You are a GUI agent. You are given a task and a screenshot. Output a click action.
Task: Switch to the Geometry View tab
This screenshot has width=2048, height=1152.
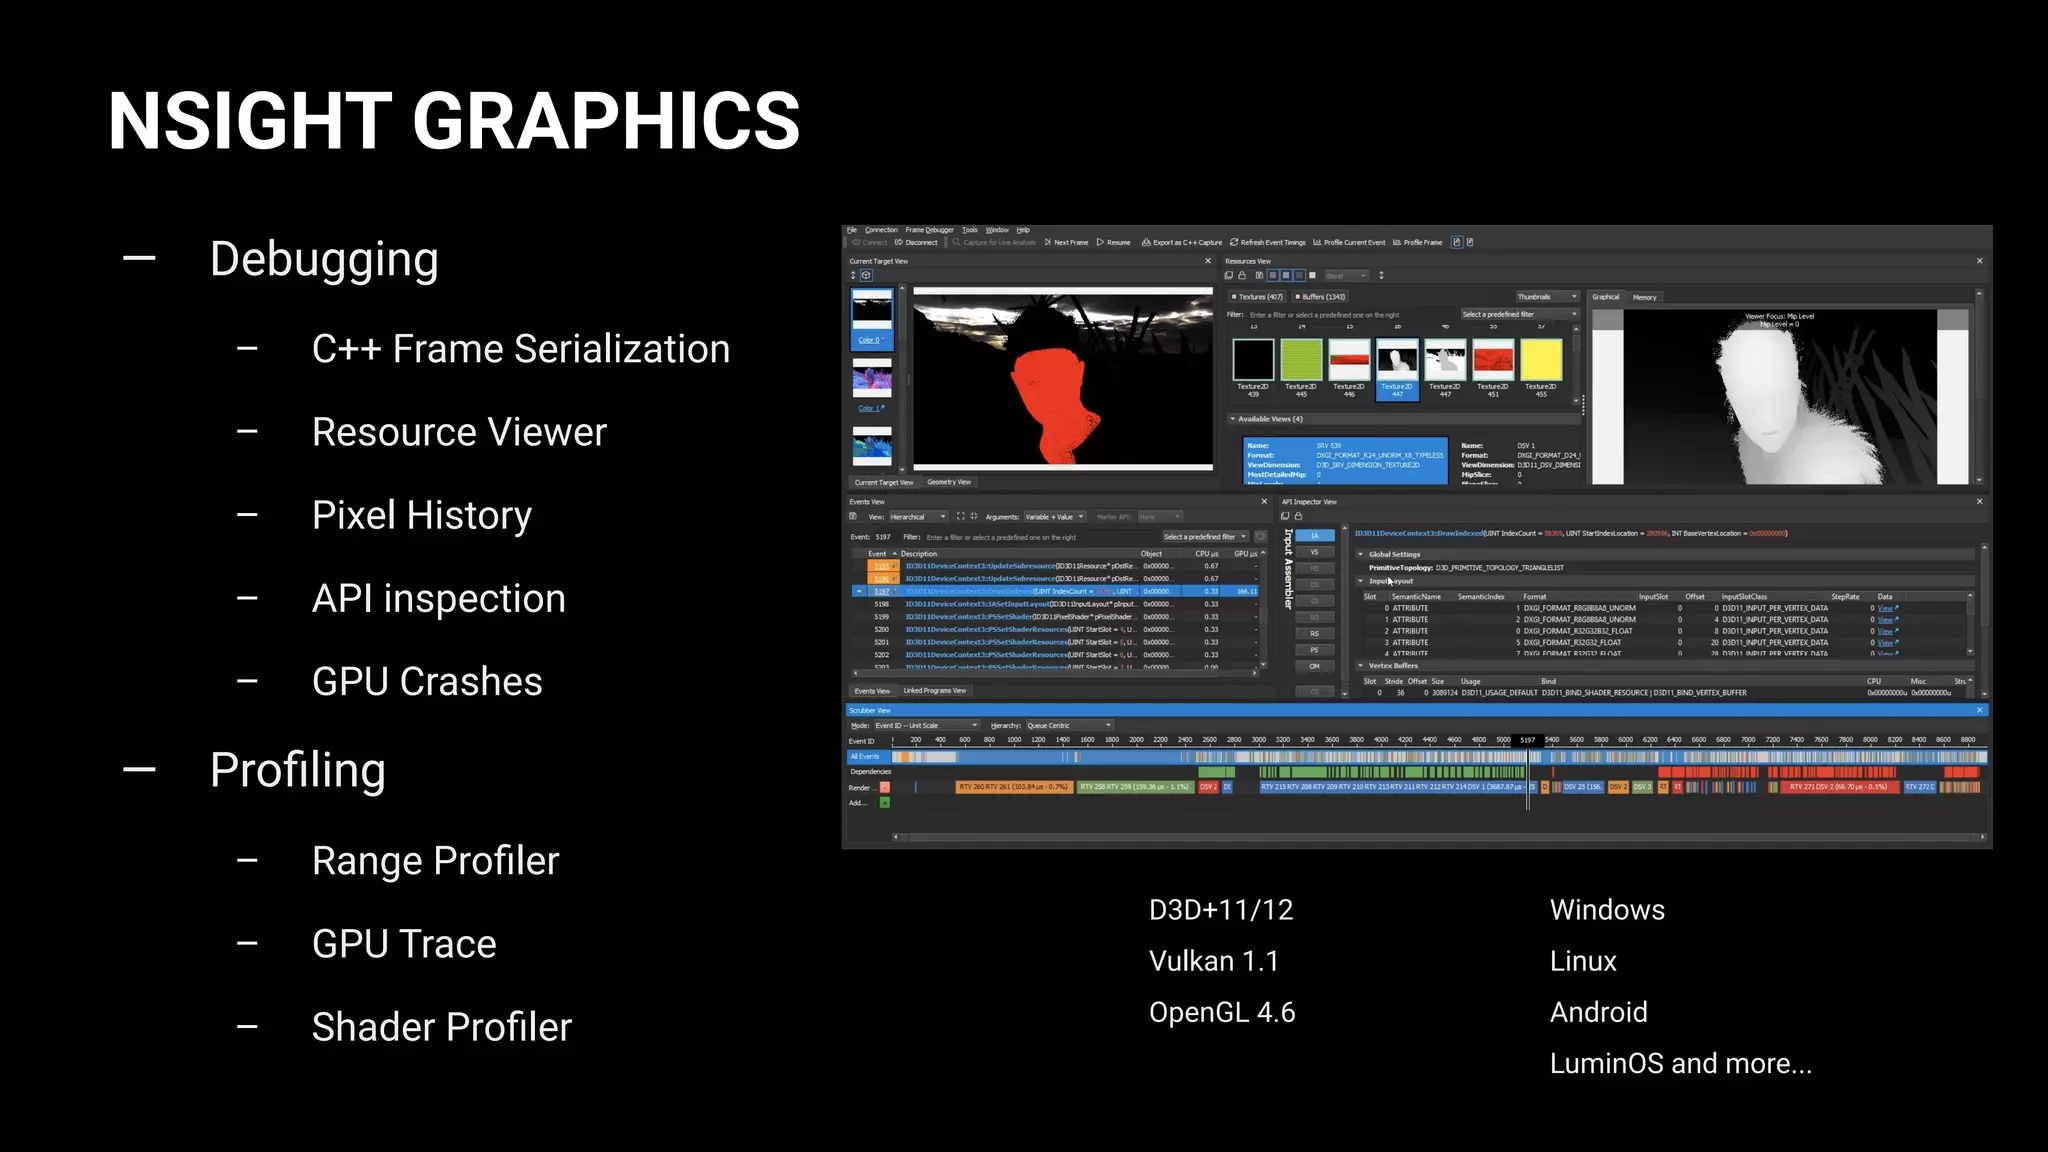pyautogui.click(x=949, y=482)
